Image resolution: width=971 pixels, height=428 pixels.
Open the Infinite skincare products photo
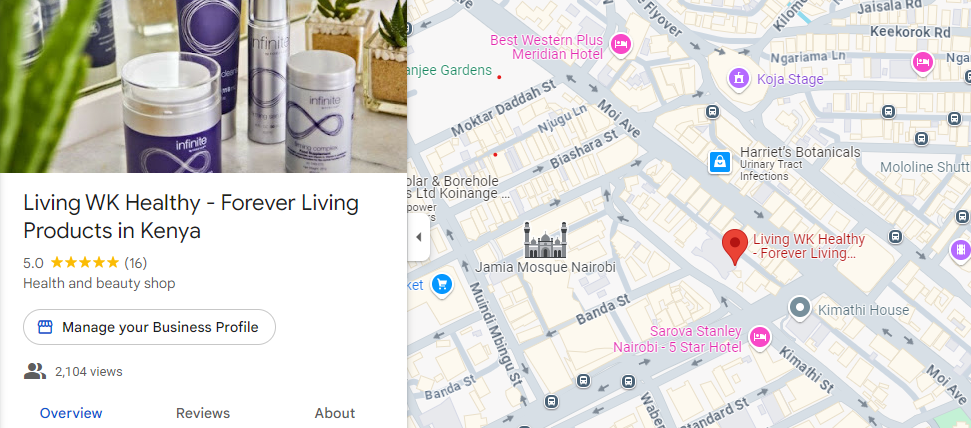(x=203, y=86)
